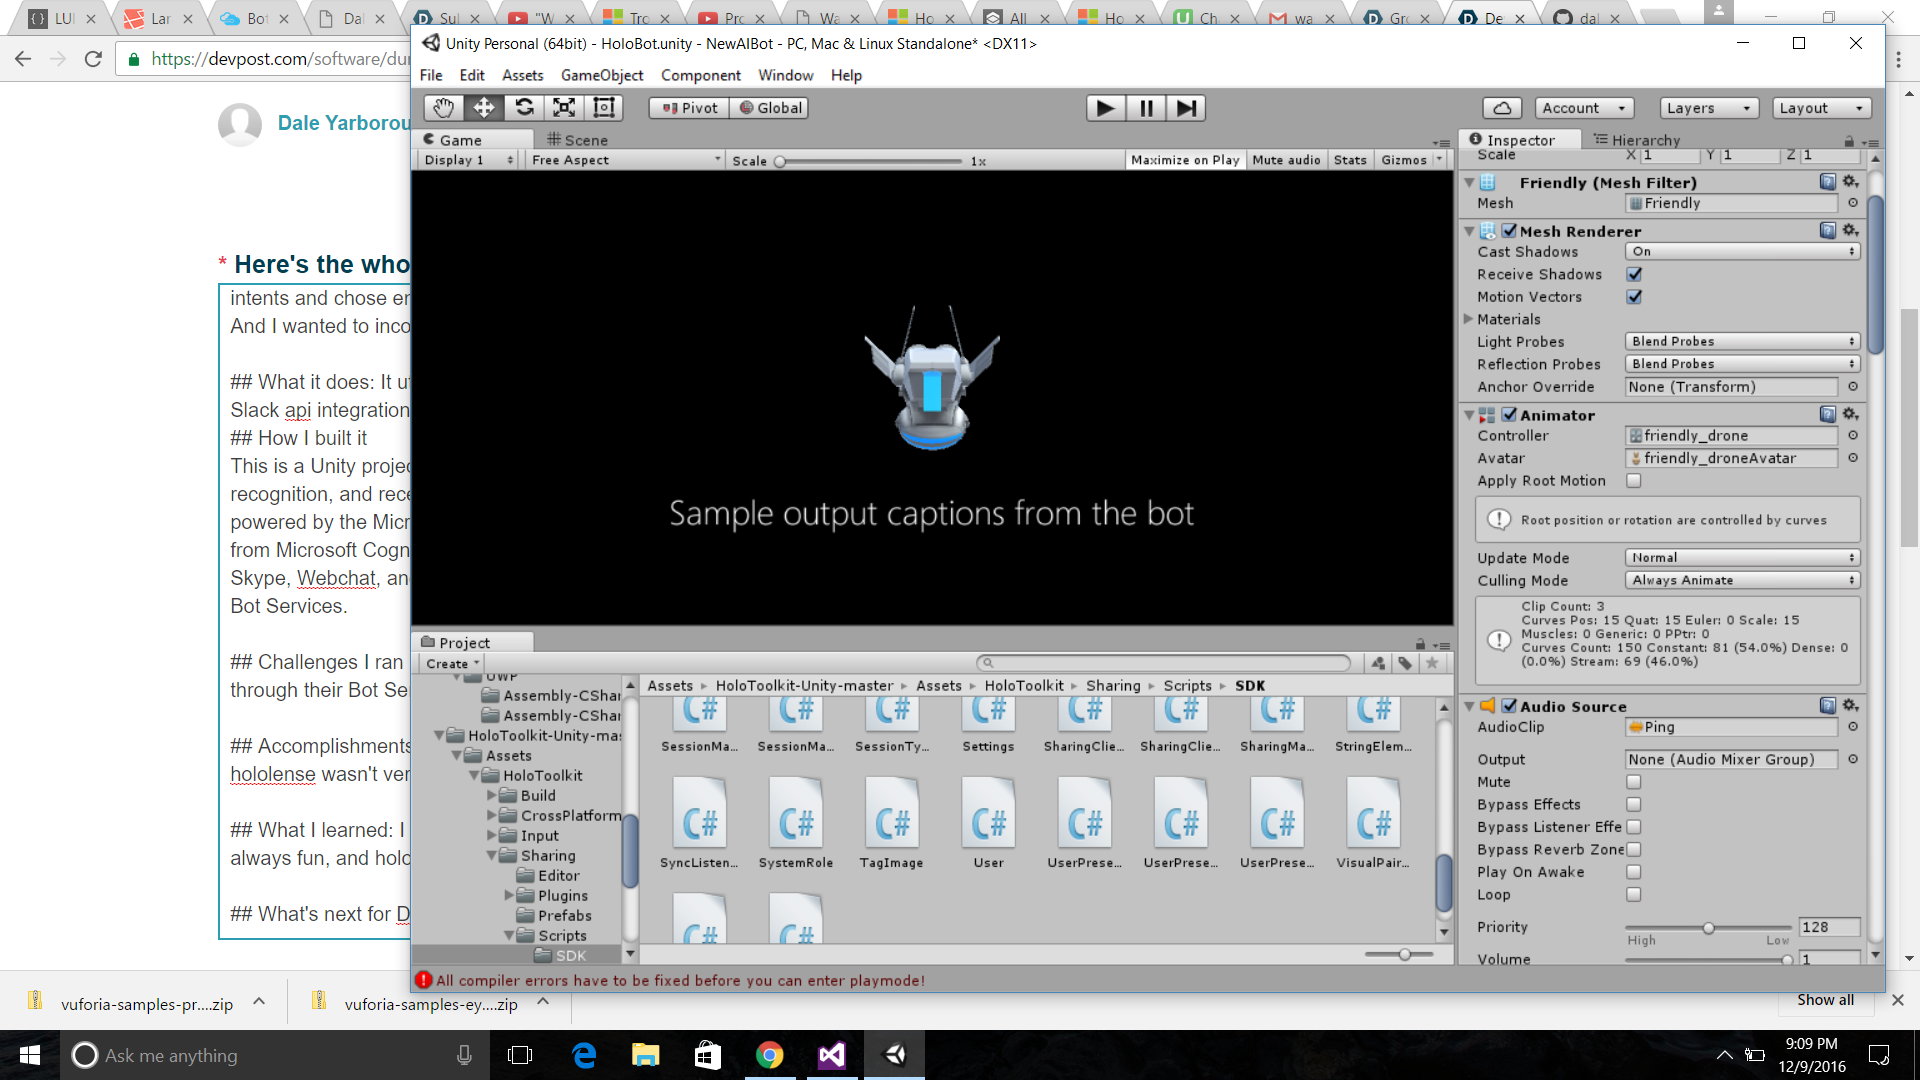This screenshot has height=1080, width=1920.
Task: Click the Mesh Renderer gear settings icon
Action: [1850, 230]
